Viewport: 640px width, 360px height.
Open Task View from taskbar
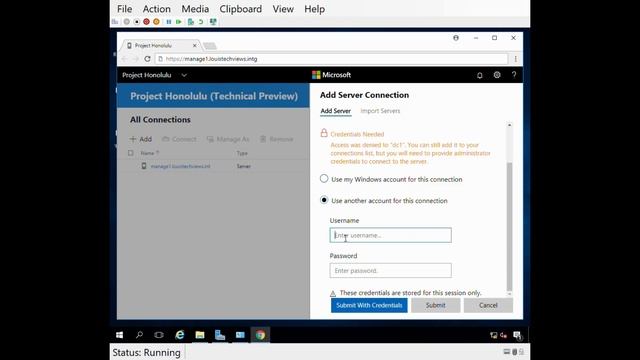(x=159, y=335)
